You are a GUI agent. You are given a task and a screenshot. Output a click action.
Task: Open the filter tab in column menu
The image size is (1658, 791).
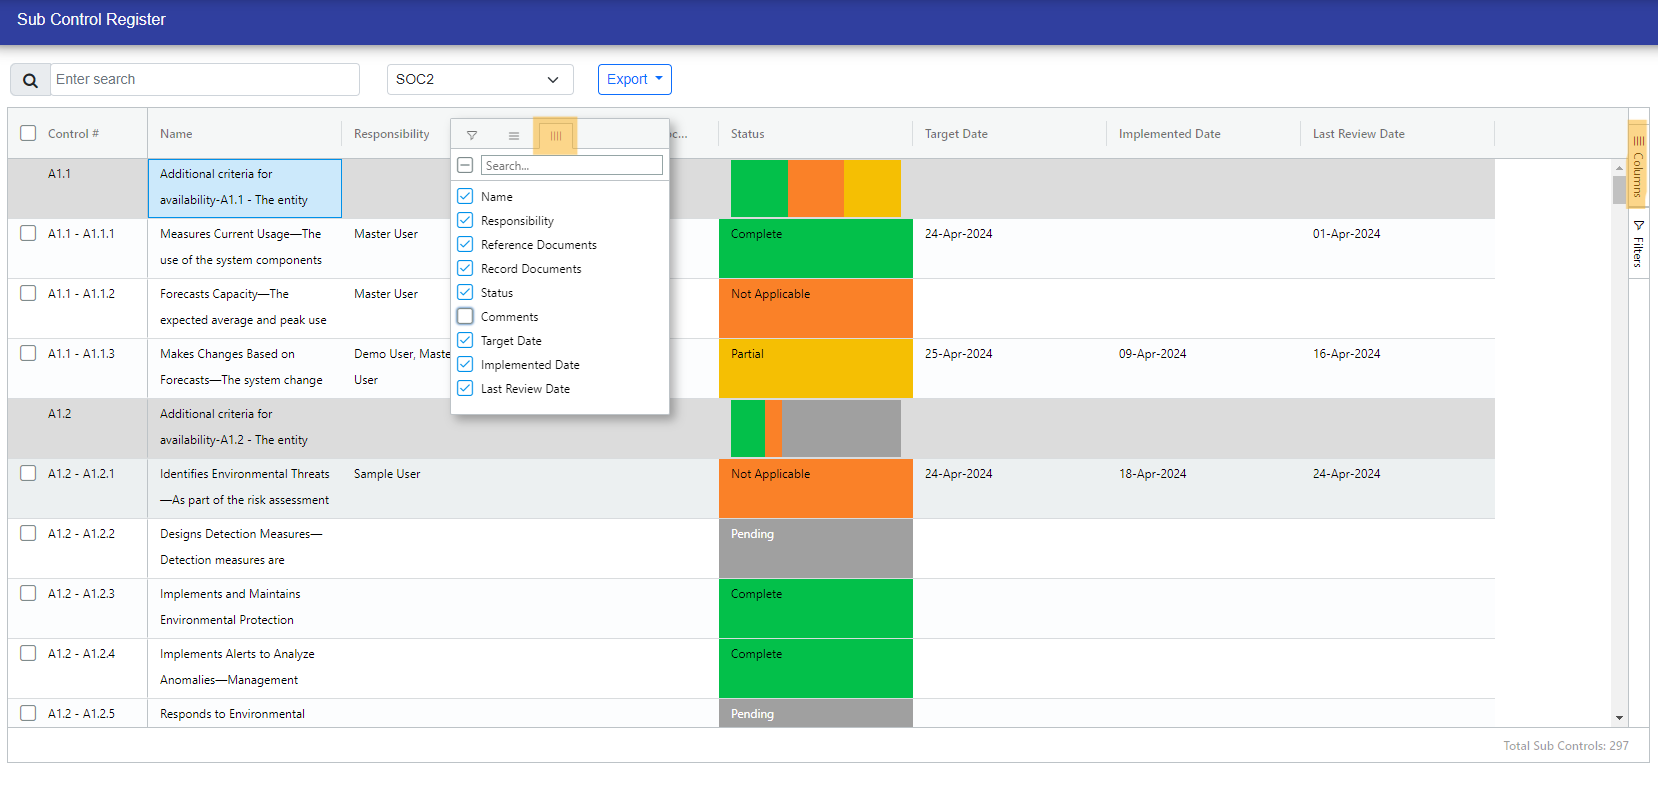472,136
